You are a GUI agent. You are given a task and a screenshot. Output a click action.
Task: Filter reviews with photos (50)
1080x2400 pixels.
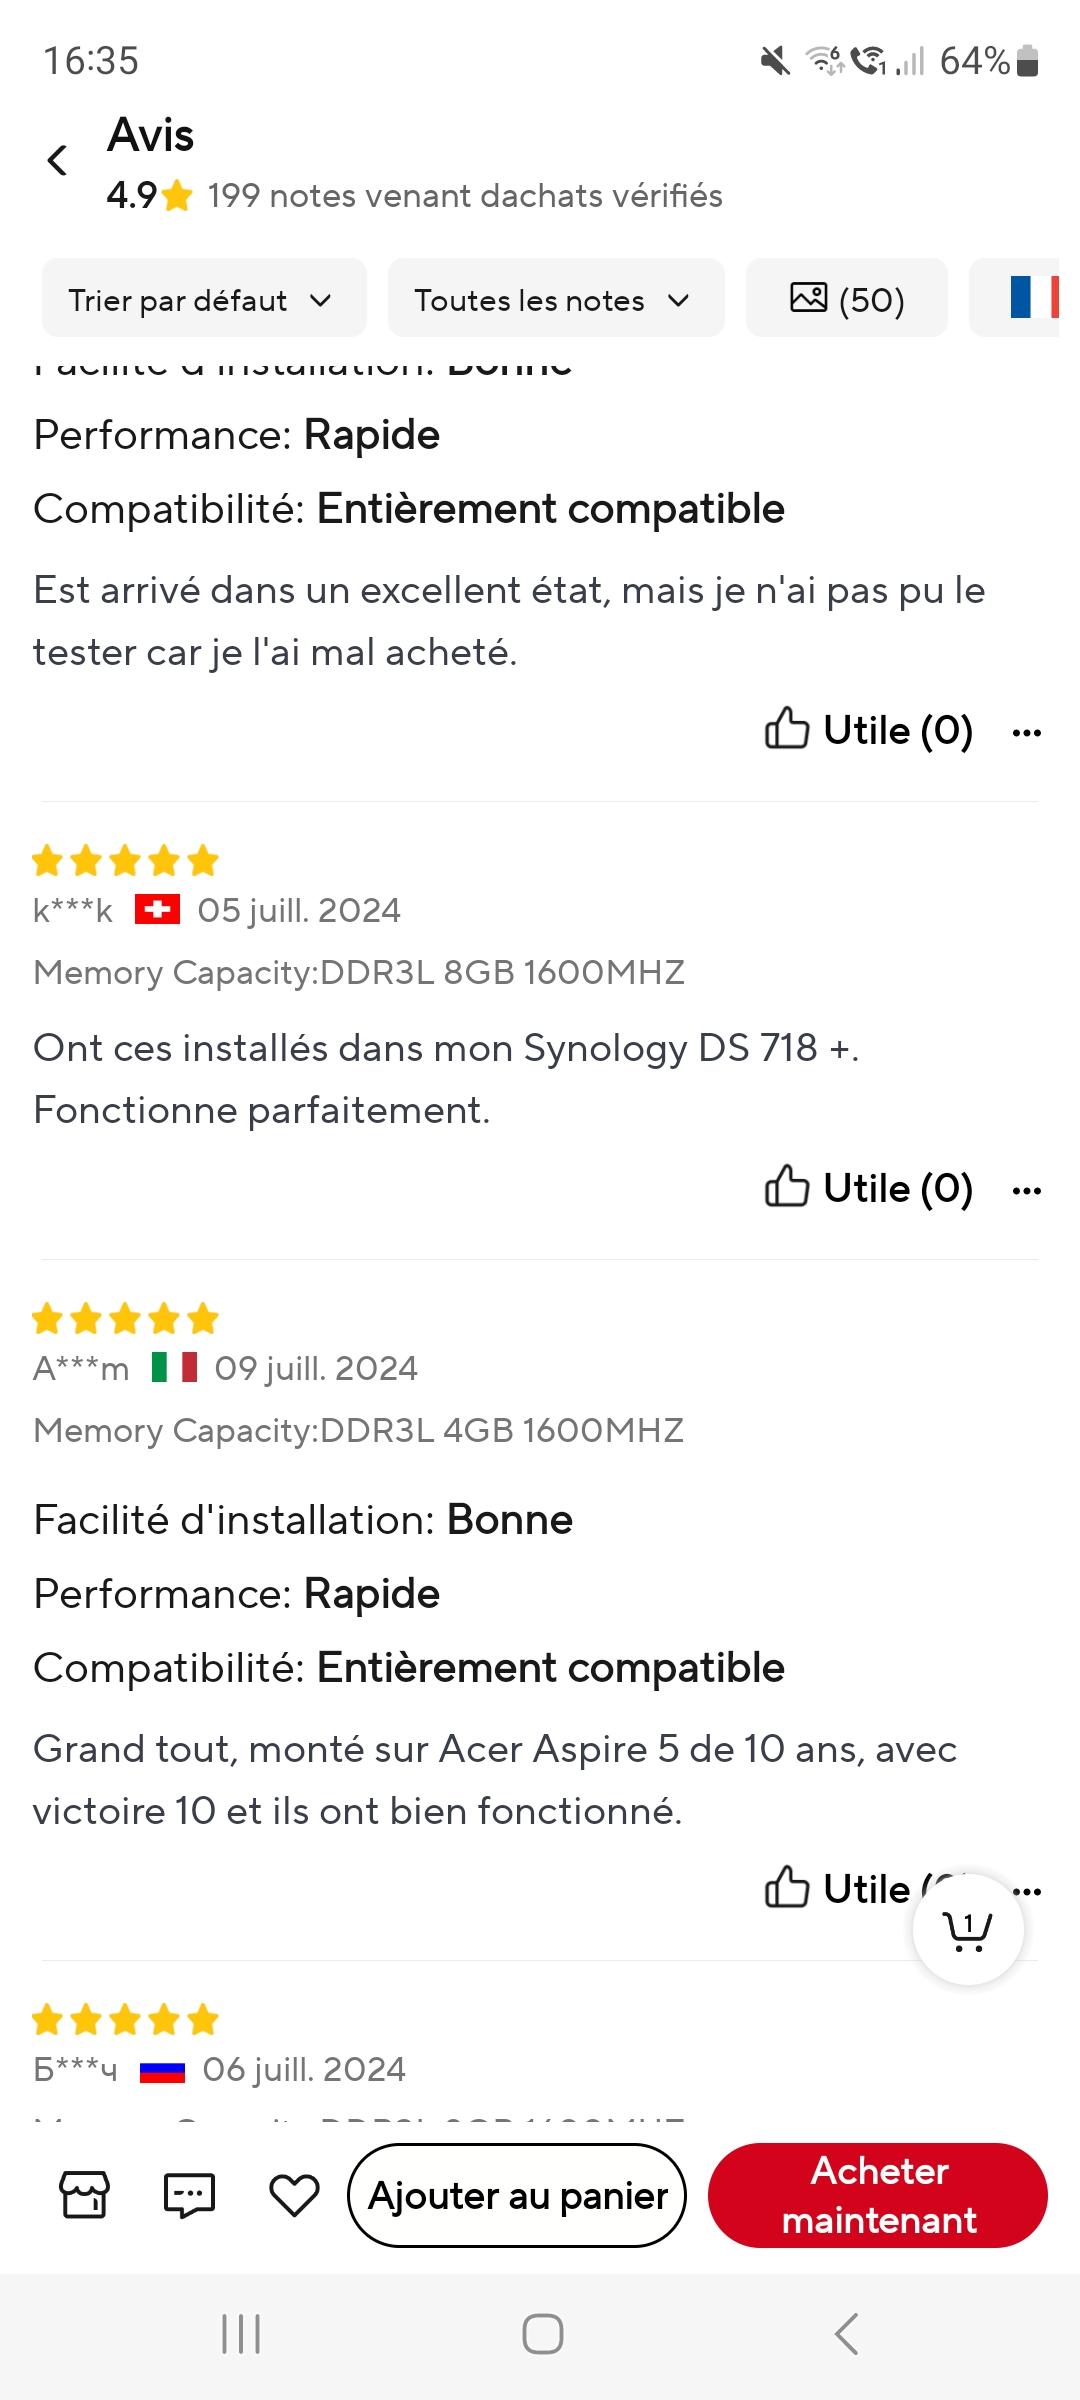(846, 299)
